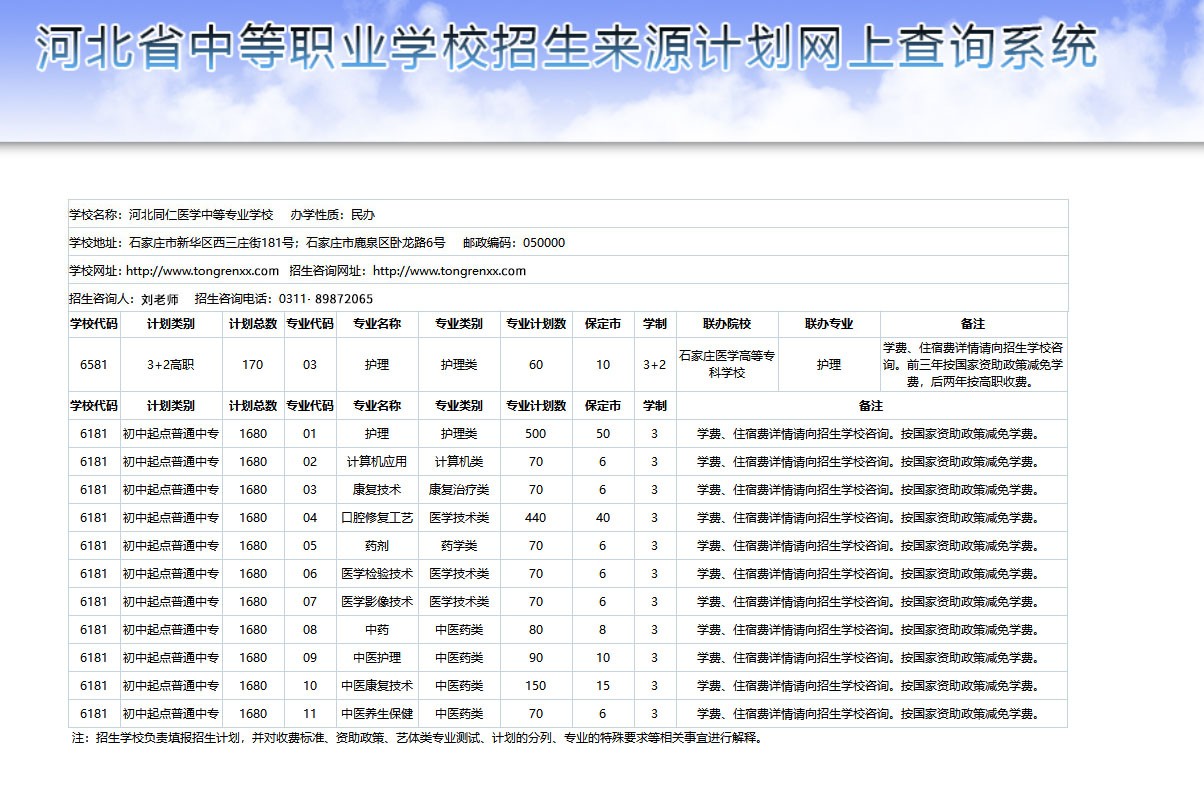Click major code 11 cell
The width and height of the screenshot is (1204, 788).
point(310,714)
